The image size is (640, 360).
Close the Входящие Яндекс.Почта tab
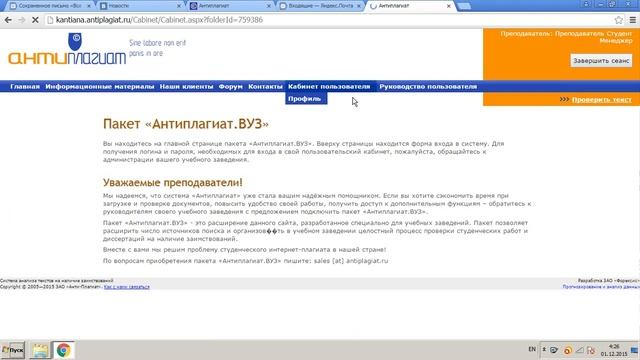pyautogui.click(x=359, y=6)
